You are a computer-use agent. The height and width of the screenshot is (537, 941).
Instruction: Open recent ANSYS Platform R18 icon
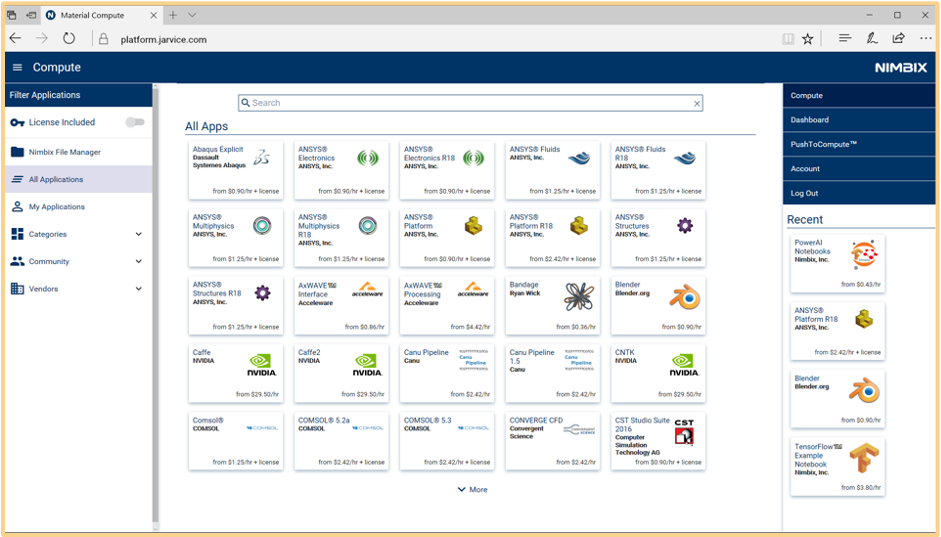tap(864, 319)
